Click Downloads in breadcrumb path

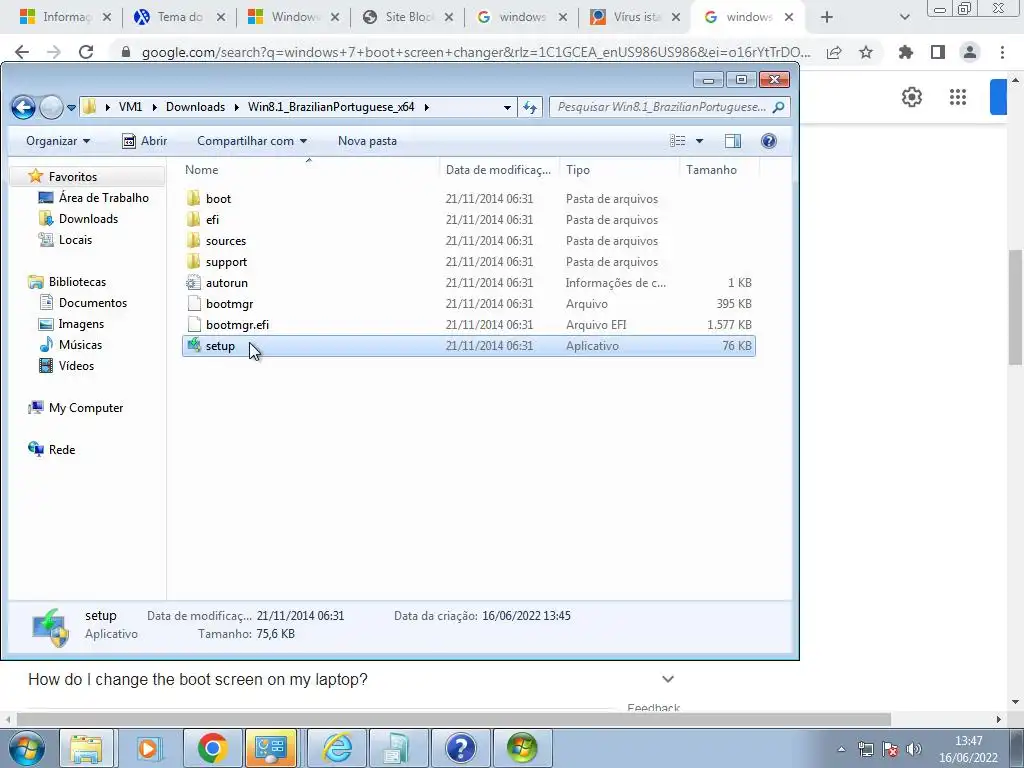tap(195, 107)
